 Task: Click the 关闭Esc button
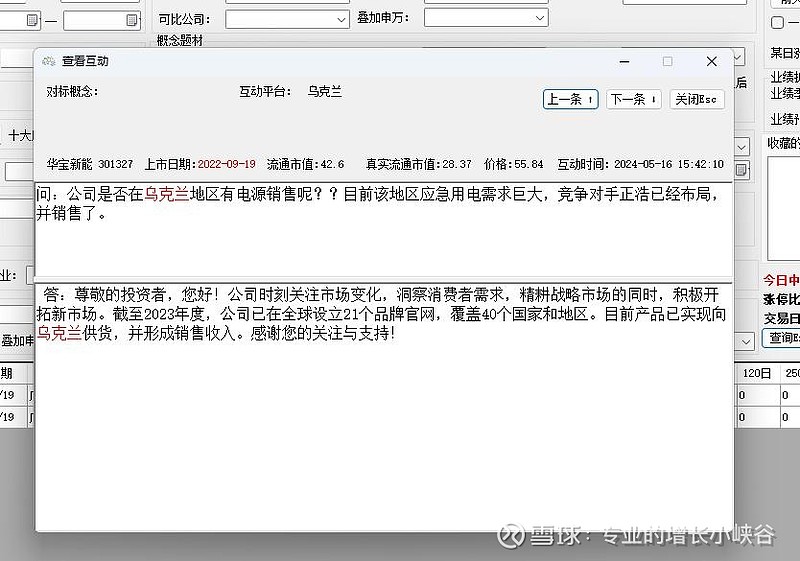pyautogui.click(x=696, y=99)
